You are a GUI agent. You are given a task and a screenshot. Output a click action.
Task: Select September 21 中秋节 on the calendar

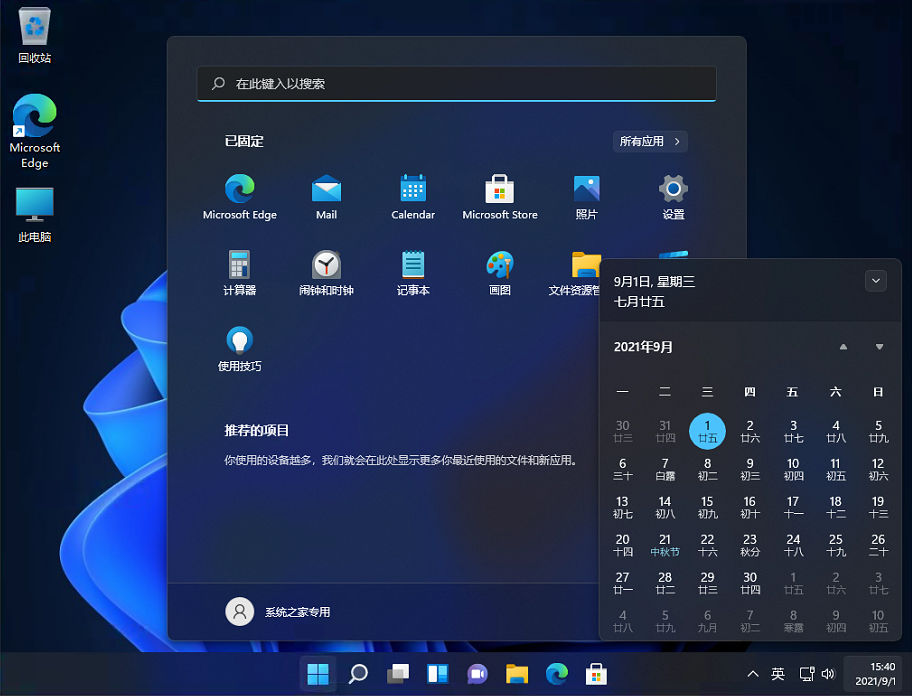point(665,545)
